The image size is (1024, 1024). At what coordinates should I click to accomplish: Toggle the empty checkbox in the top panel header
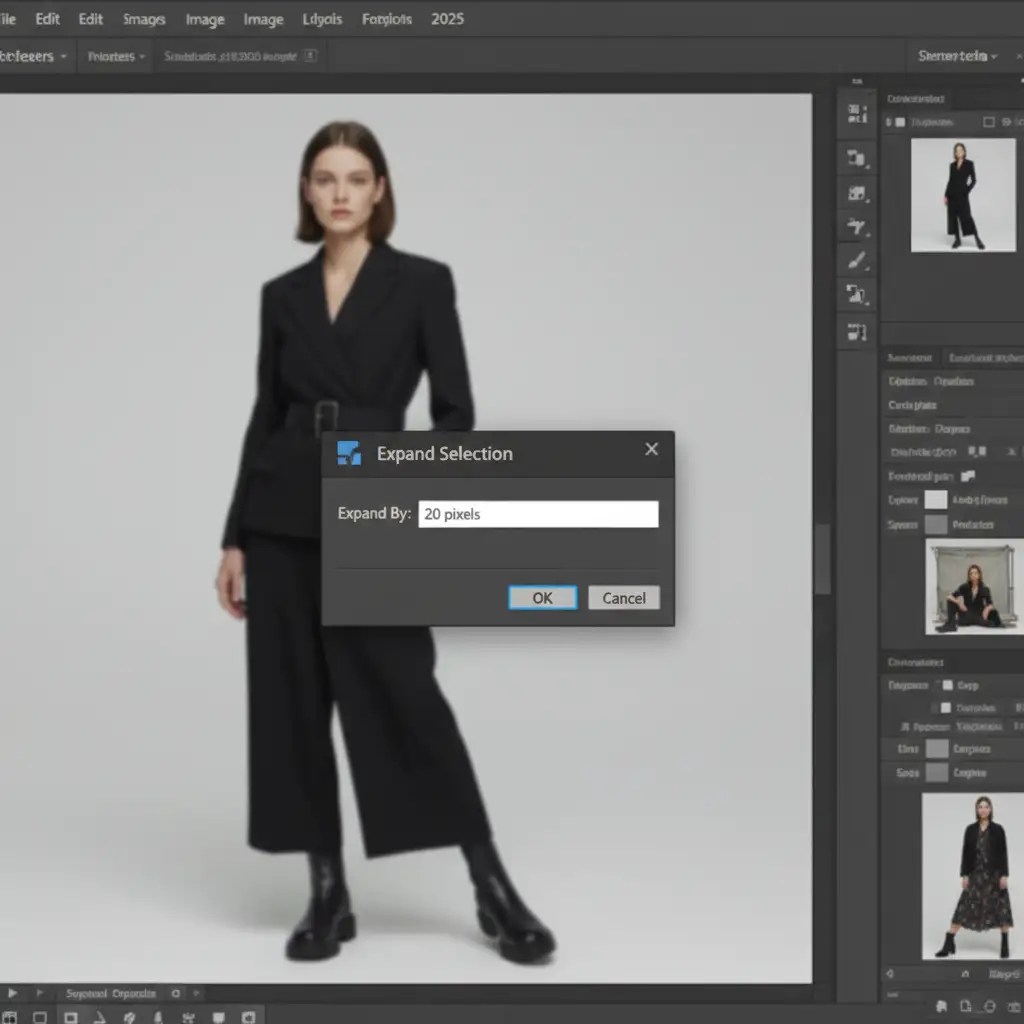989,122
